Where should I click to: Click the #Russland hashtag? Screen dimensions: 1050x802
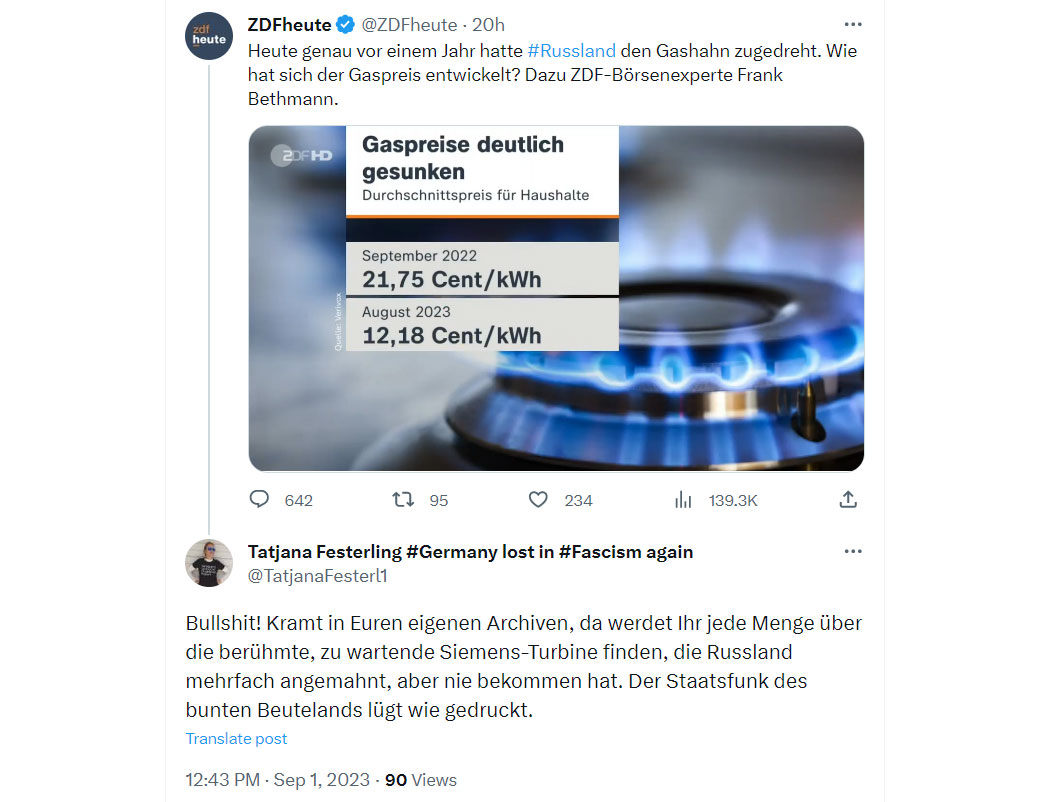click(571, 51)
